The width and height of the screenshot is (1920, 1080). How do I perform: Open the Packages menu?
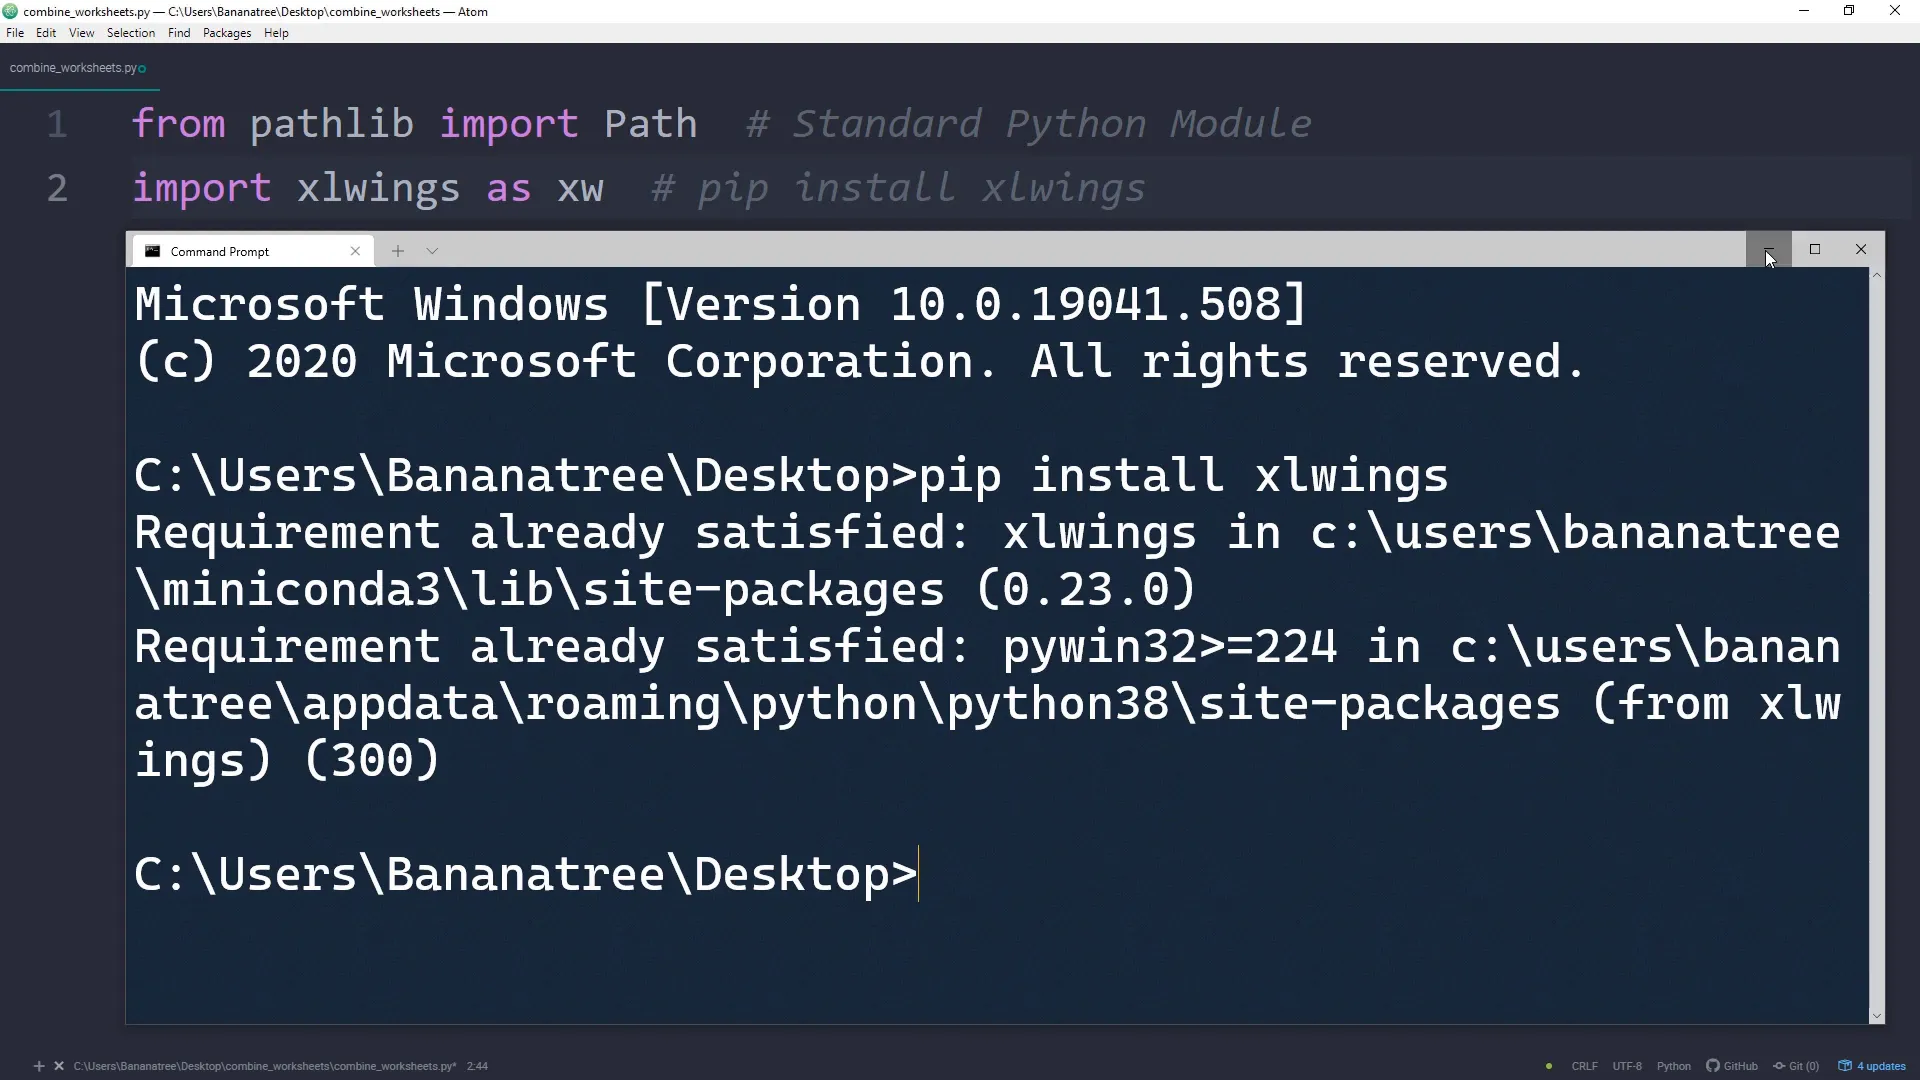point(226,33)
